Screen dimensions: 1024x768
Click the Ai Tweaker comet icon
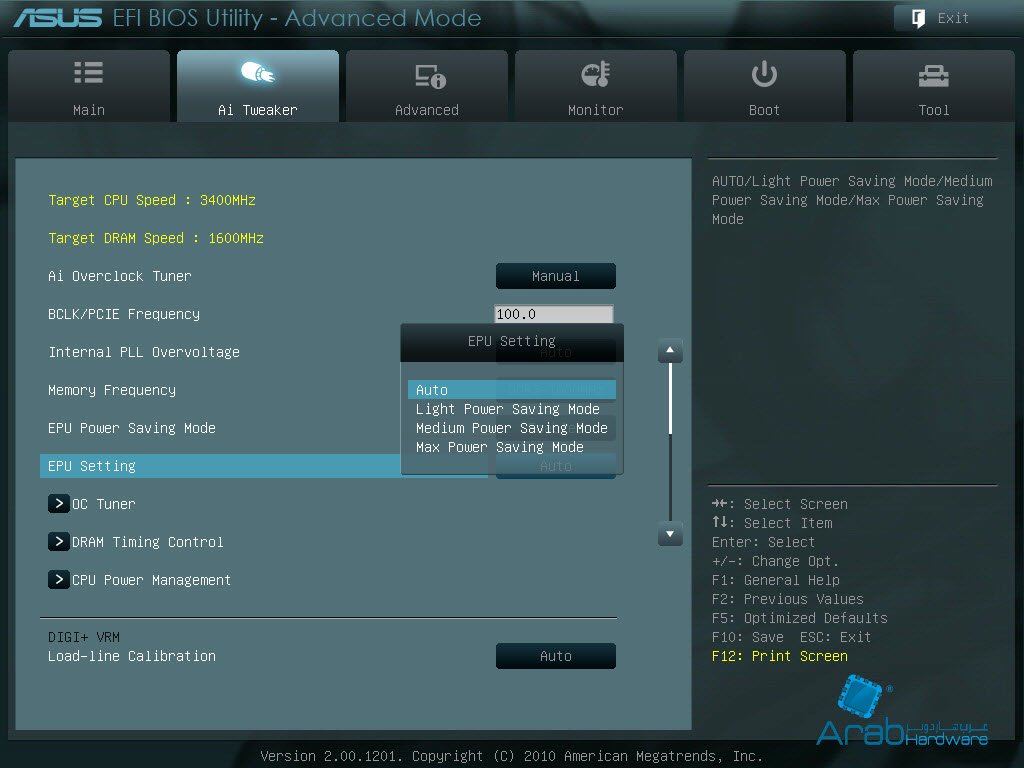pos(257,72)
